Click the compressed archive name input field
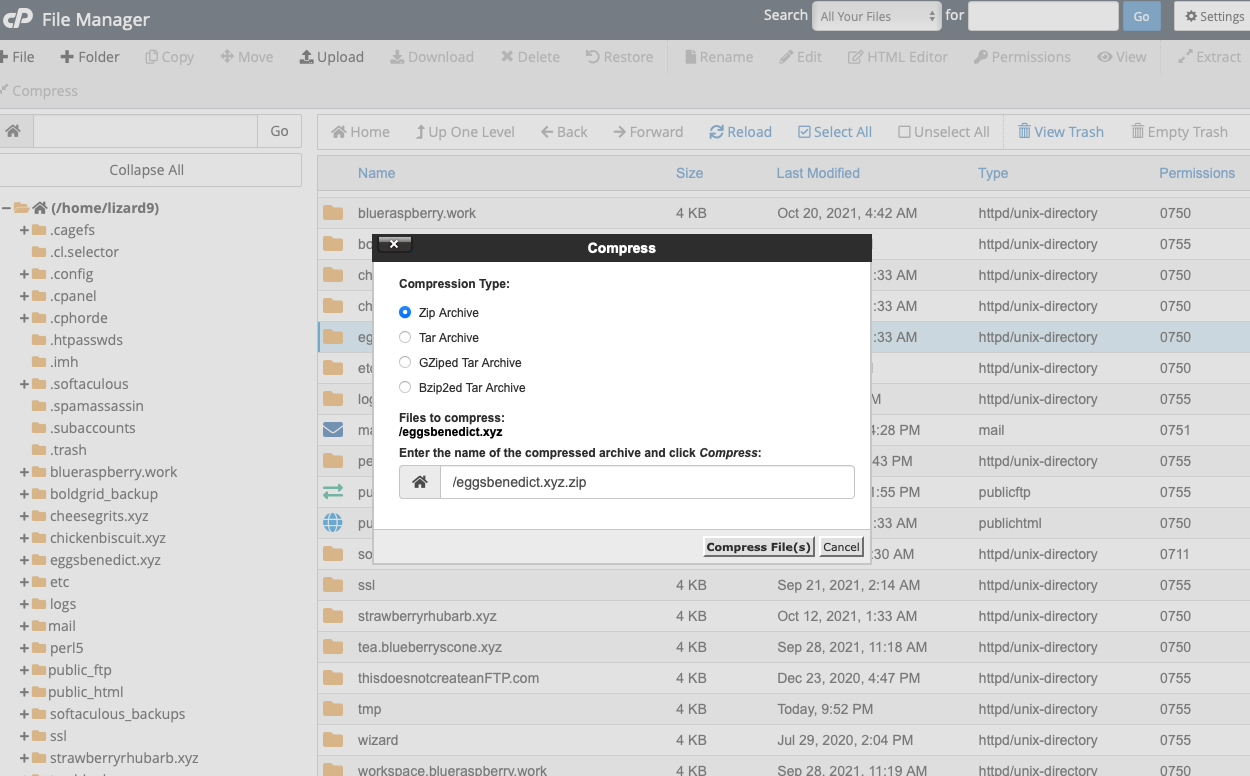Screen dimensions: 1250x776 point(646,482)
